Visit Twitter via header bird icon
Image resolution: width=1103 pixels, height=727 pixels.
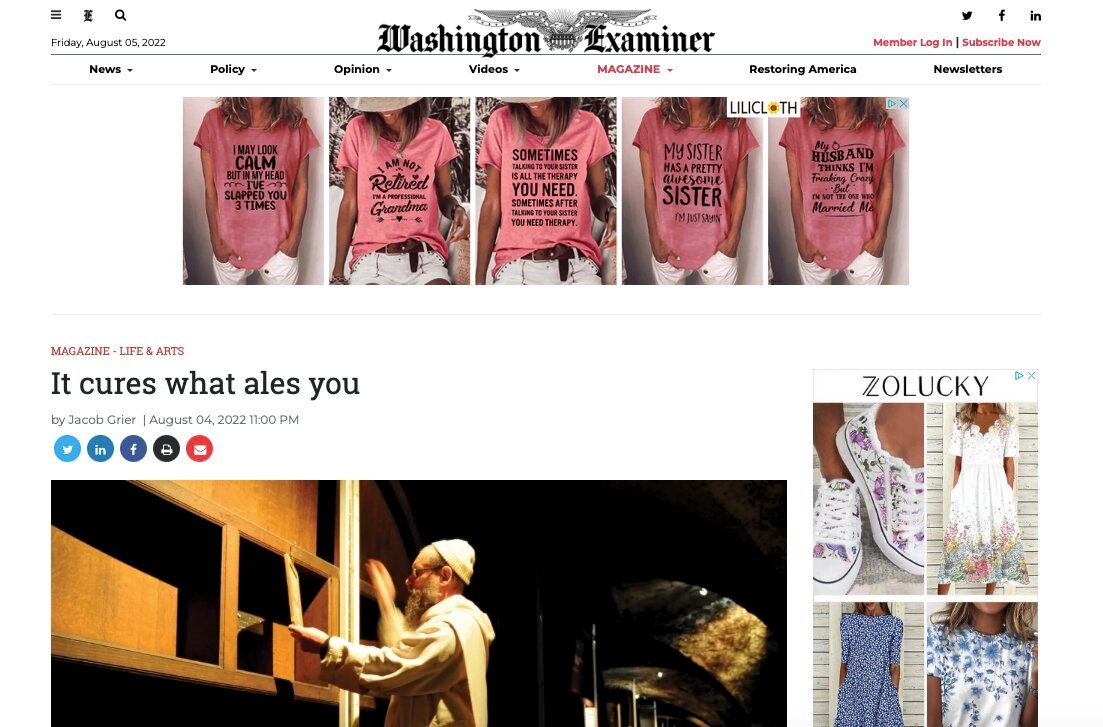[x=967, y=15]
